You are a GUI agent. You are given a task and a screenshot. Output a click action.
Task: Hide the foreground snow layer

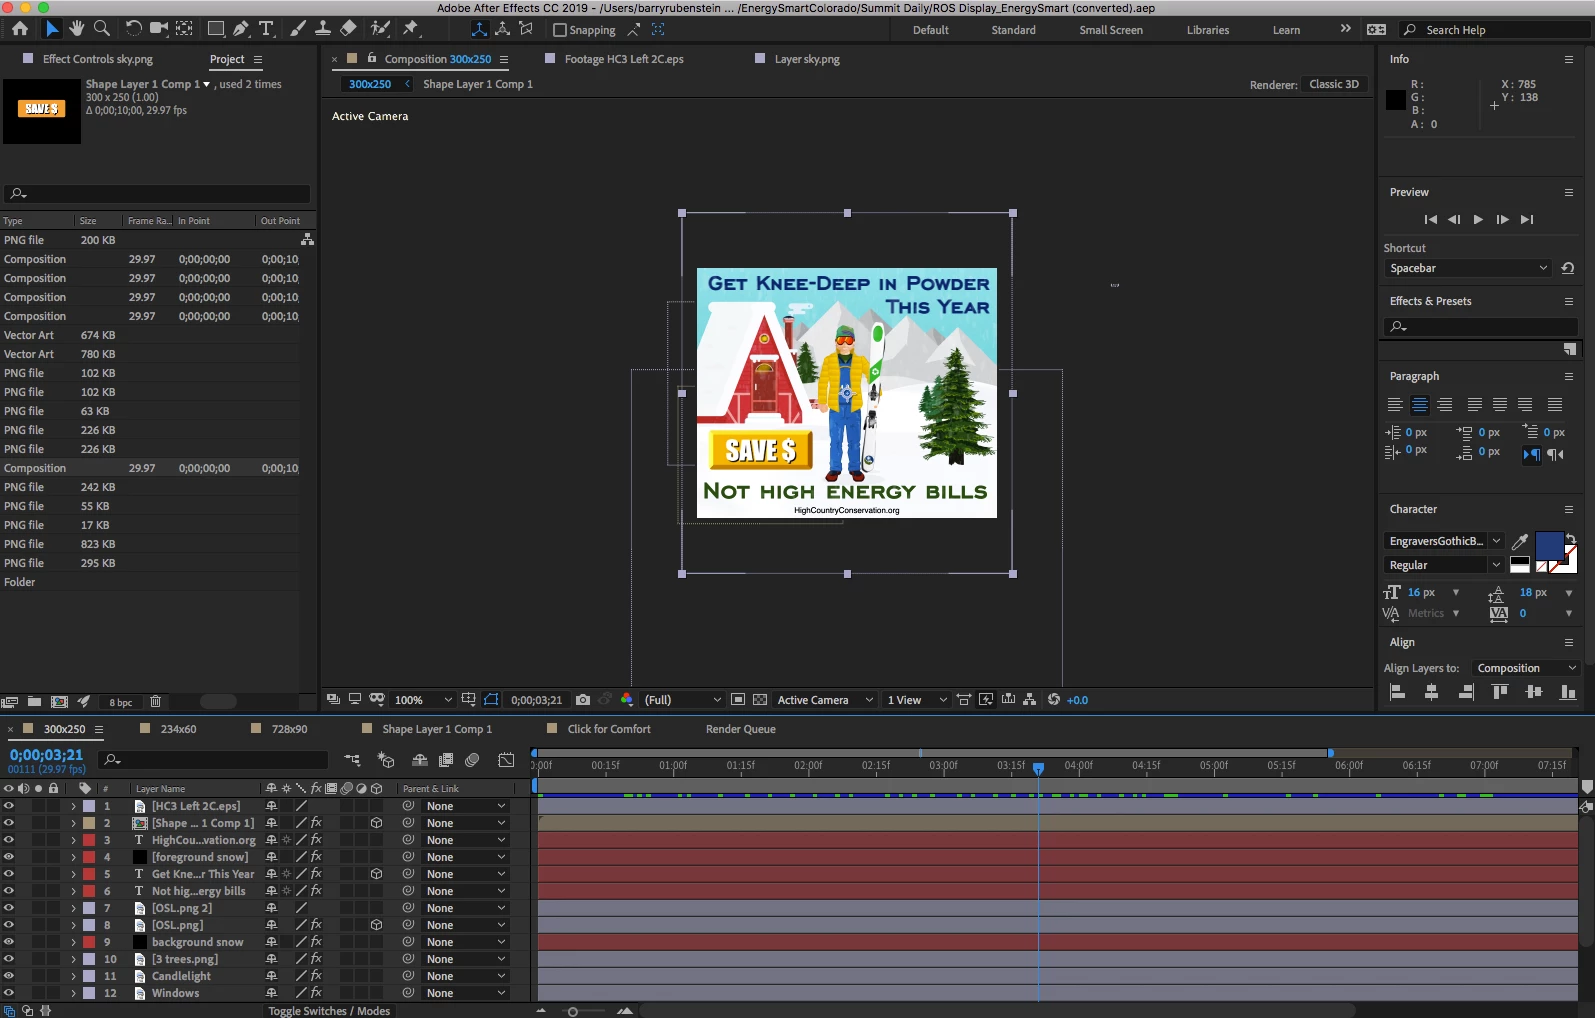8,857
